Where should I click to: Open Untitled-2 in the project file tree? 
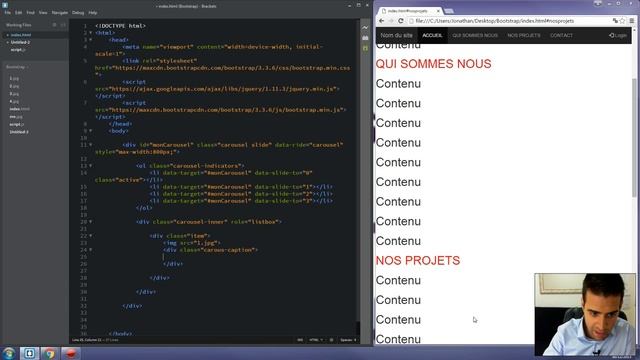(x=19, y=132)
